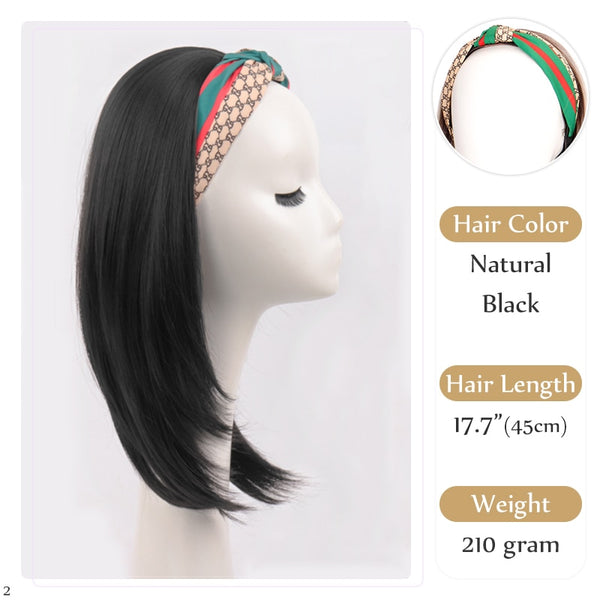Click the mannequin's false eyelashes
Image resolution: width=600 pixels, height=600 pixels.
pos(290,199)
